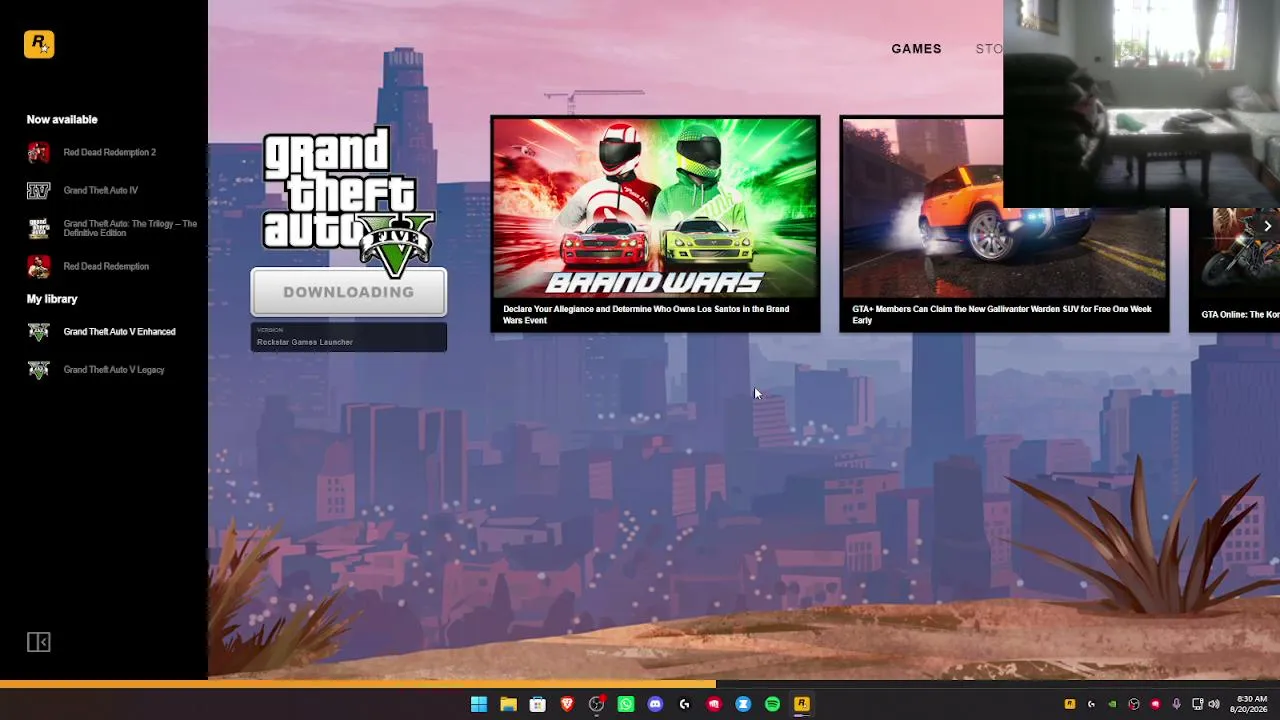Click the 'My library' heading
Viewport: 1280px width, 720px height.
pos(52,299)
